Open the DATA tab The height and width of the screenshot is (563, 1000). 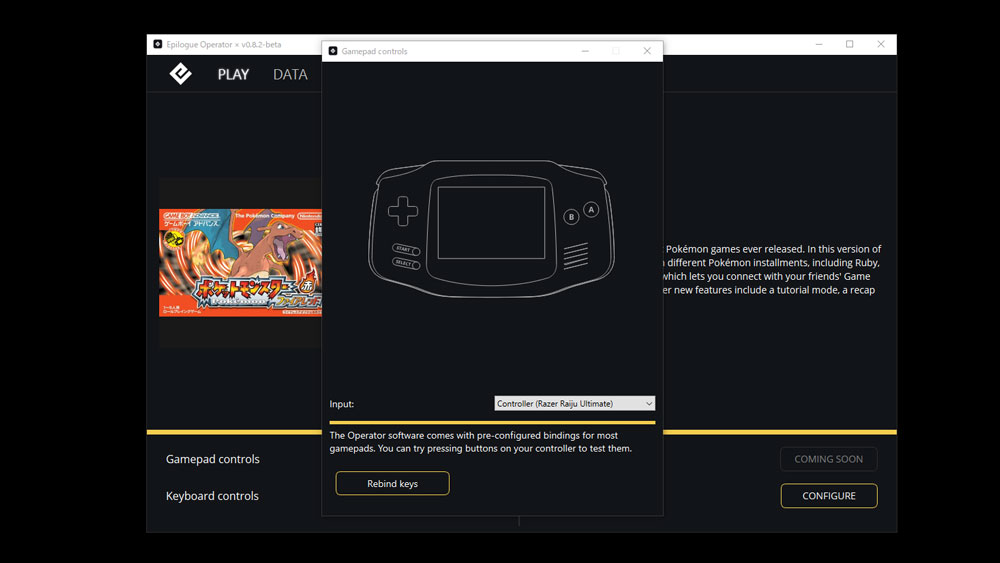[x=290, y=75]
